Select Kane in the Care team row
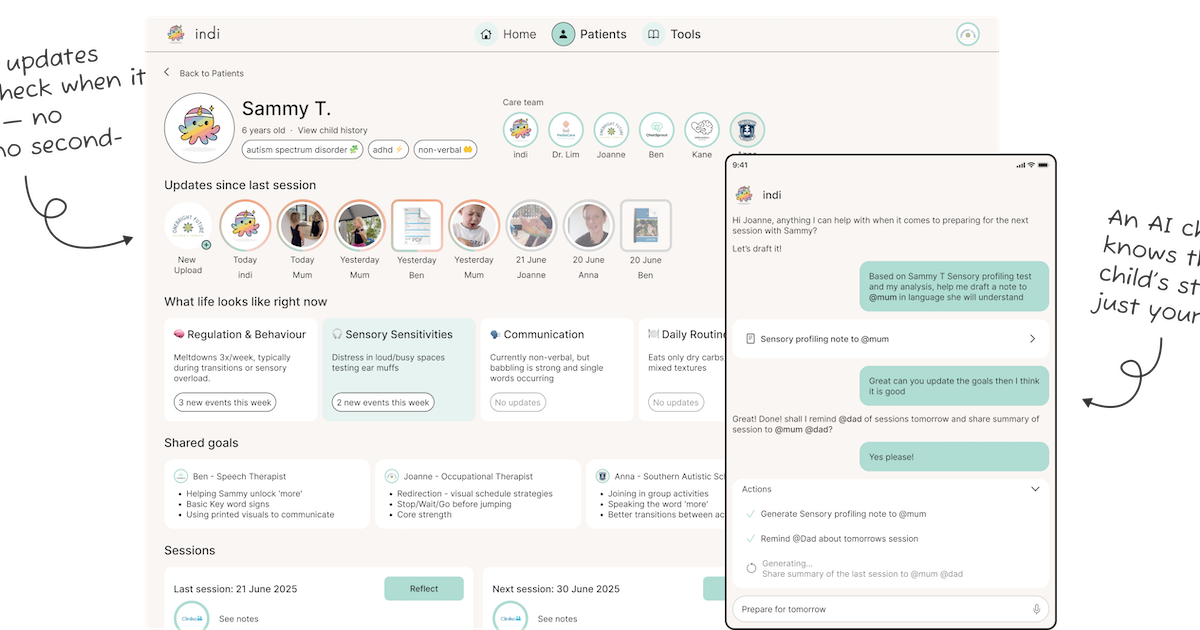 coord(701,130)
